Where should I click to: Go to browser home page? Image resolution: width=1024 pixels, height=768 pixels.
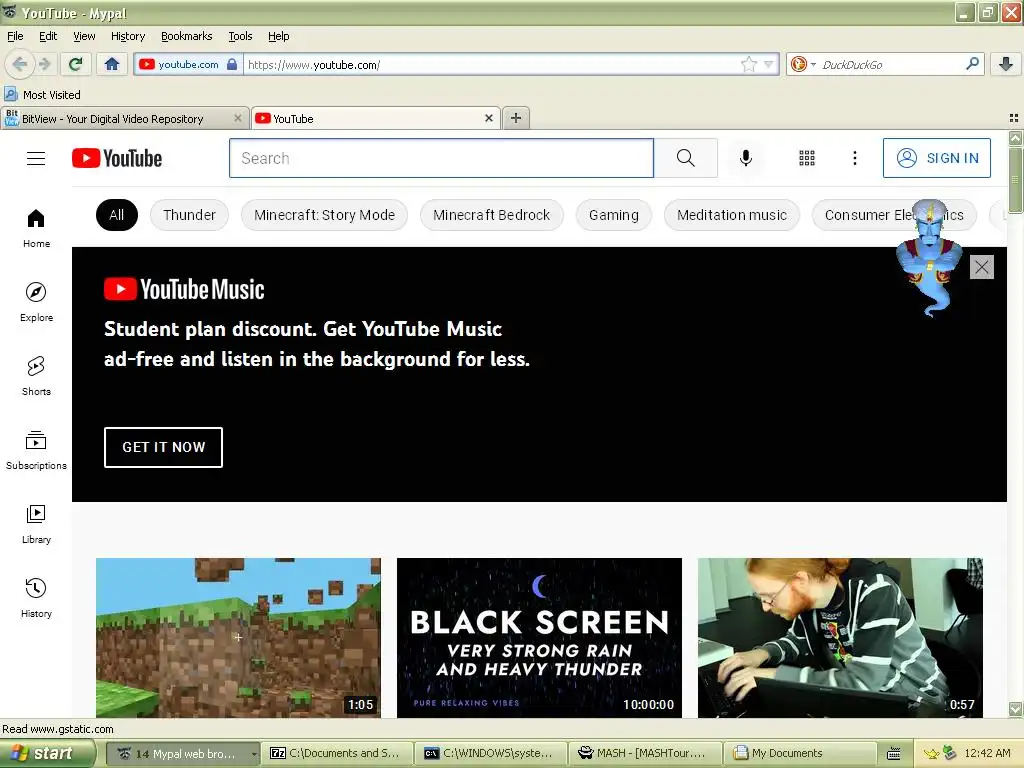112,64
